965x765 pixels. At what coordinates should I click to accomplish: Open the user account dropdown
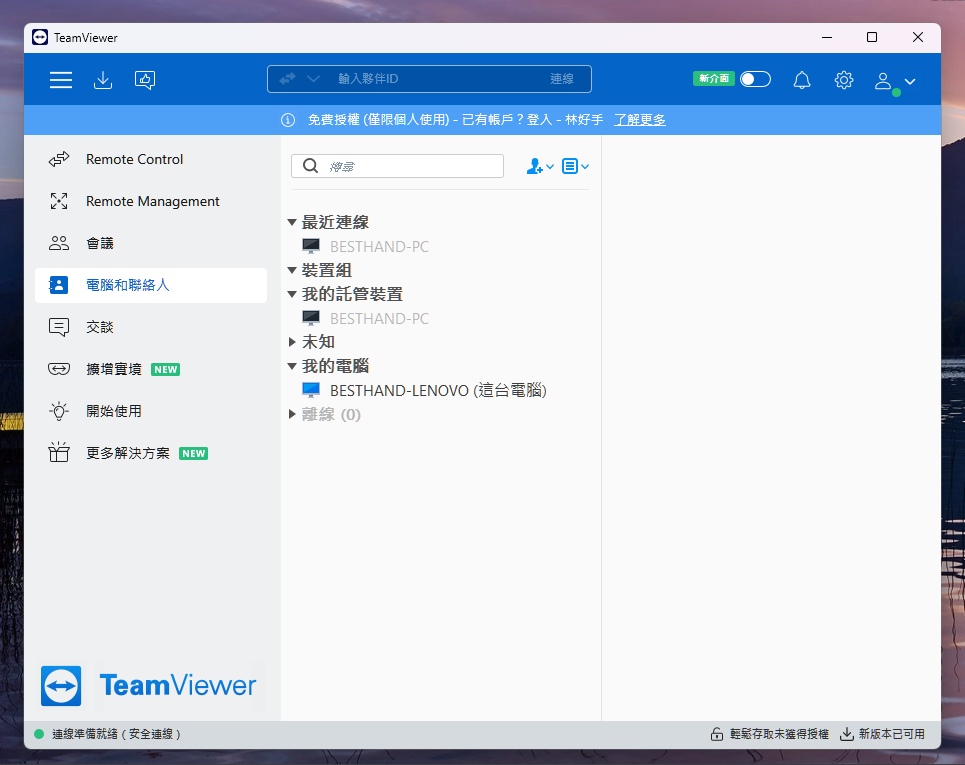[895, 81]
